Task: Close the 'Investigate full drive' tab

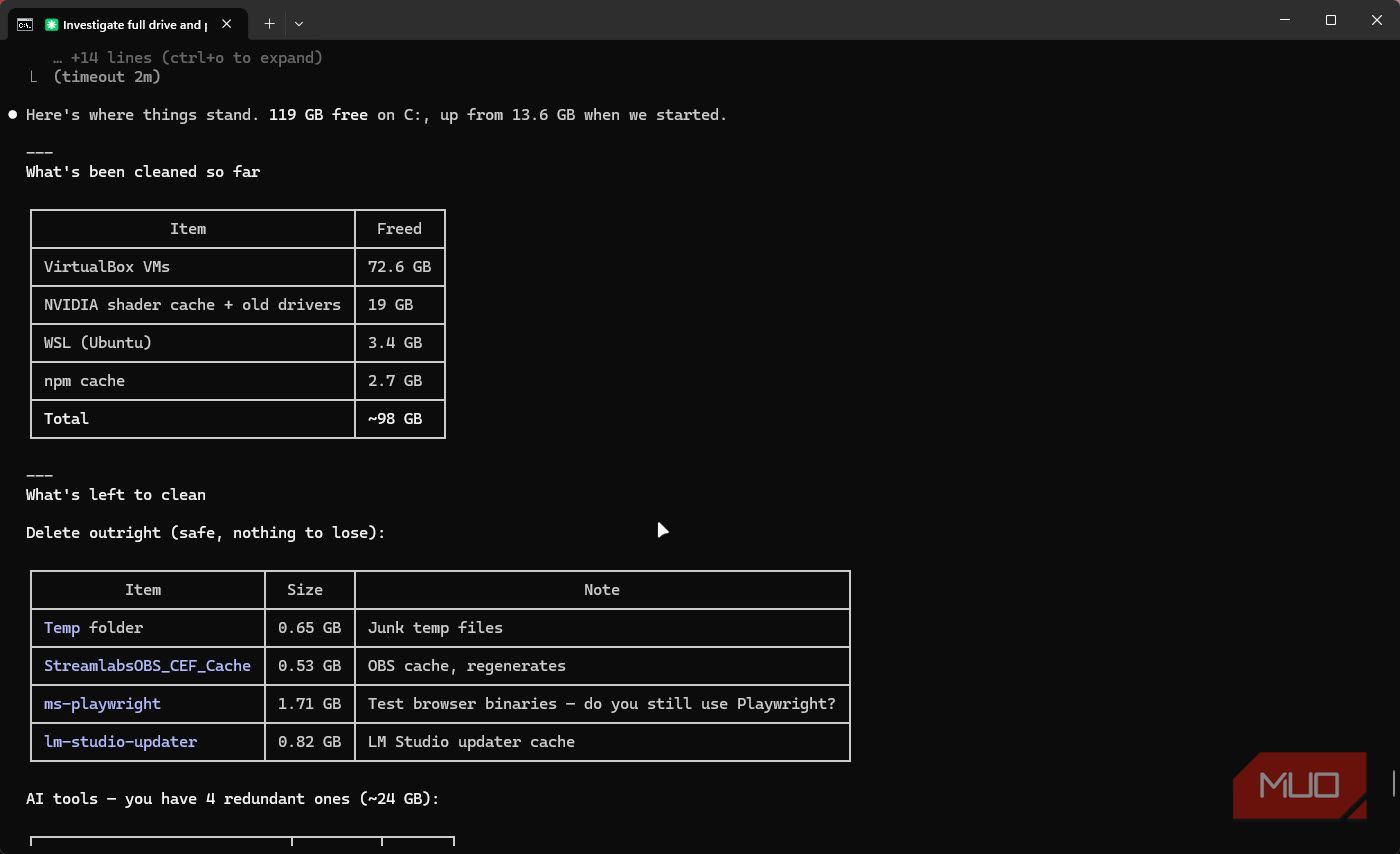Action: [x=228, y=24]
